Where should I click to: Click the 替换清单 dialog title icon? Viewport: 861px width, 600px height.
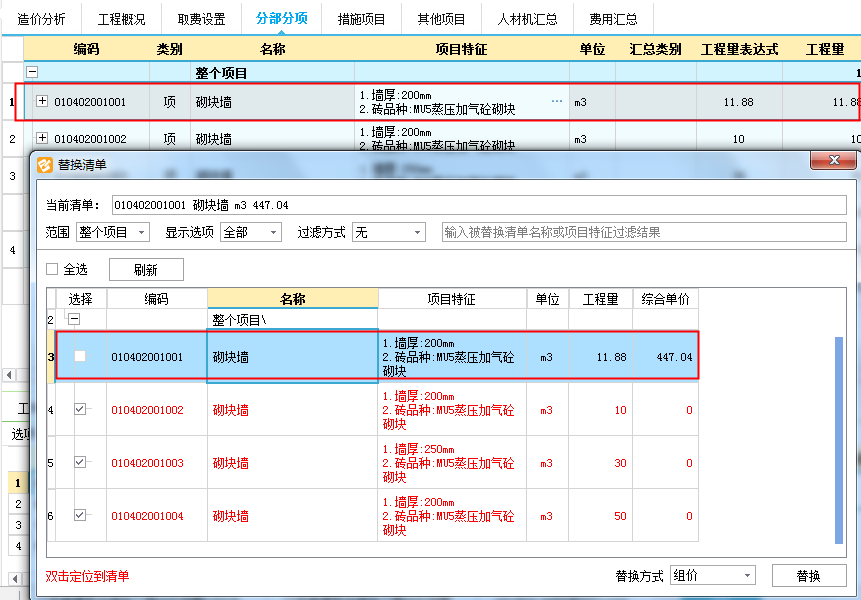tap(44, 165)
